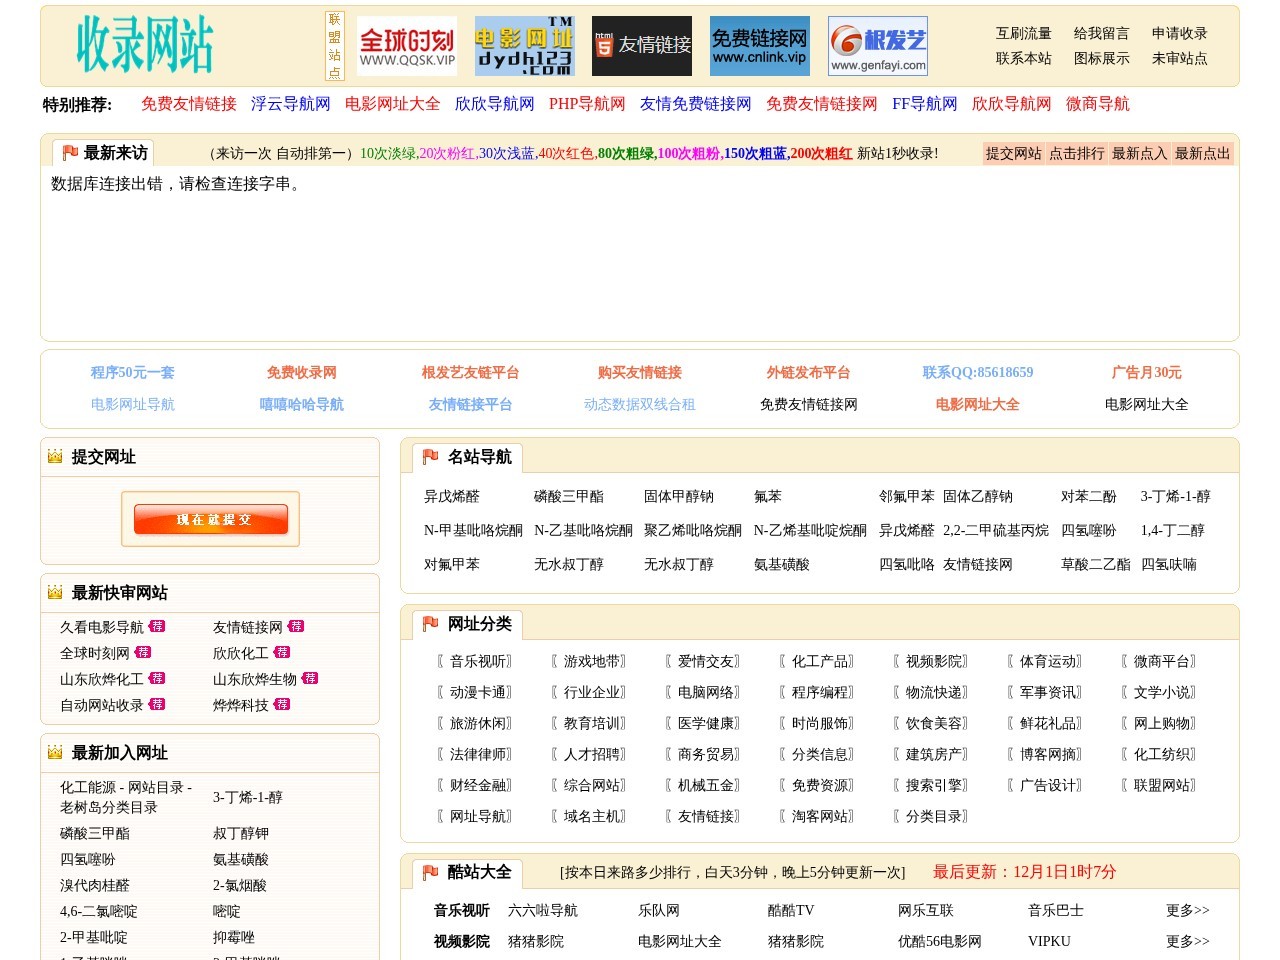Click the HTML5 友情链接 banner icon
1280x960 pixels.
(641, 44)
